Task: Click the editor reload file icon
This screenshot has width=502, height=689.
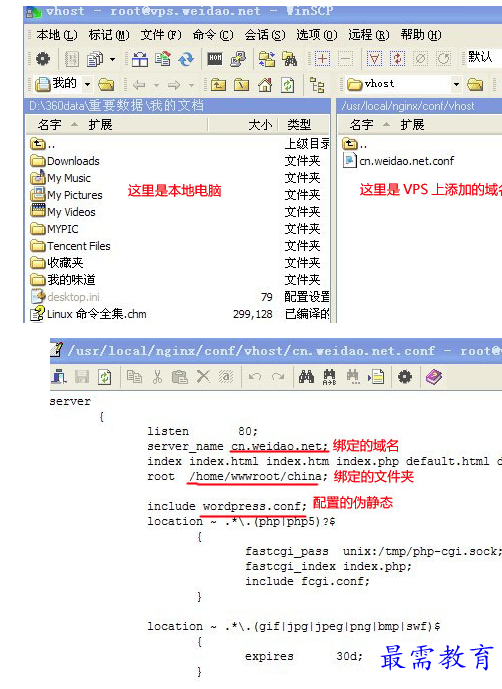Action: pyautogui.click(x=105, y=377)
